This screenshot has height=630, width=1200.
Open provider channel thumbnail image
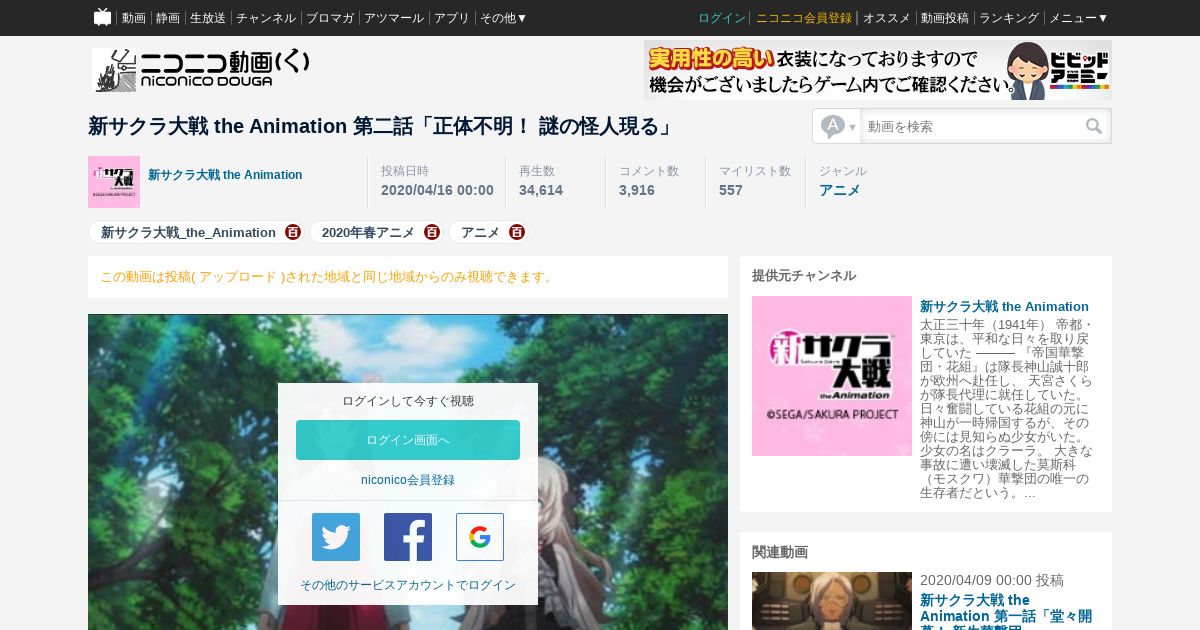pyautogui.click(x=832, y=376)
